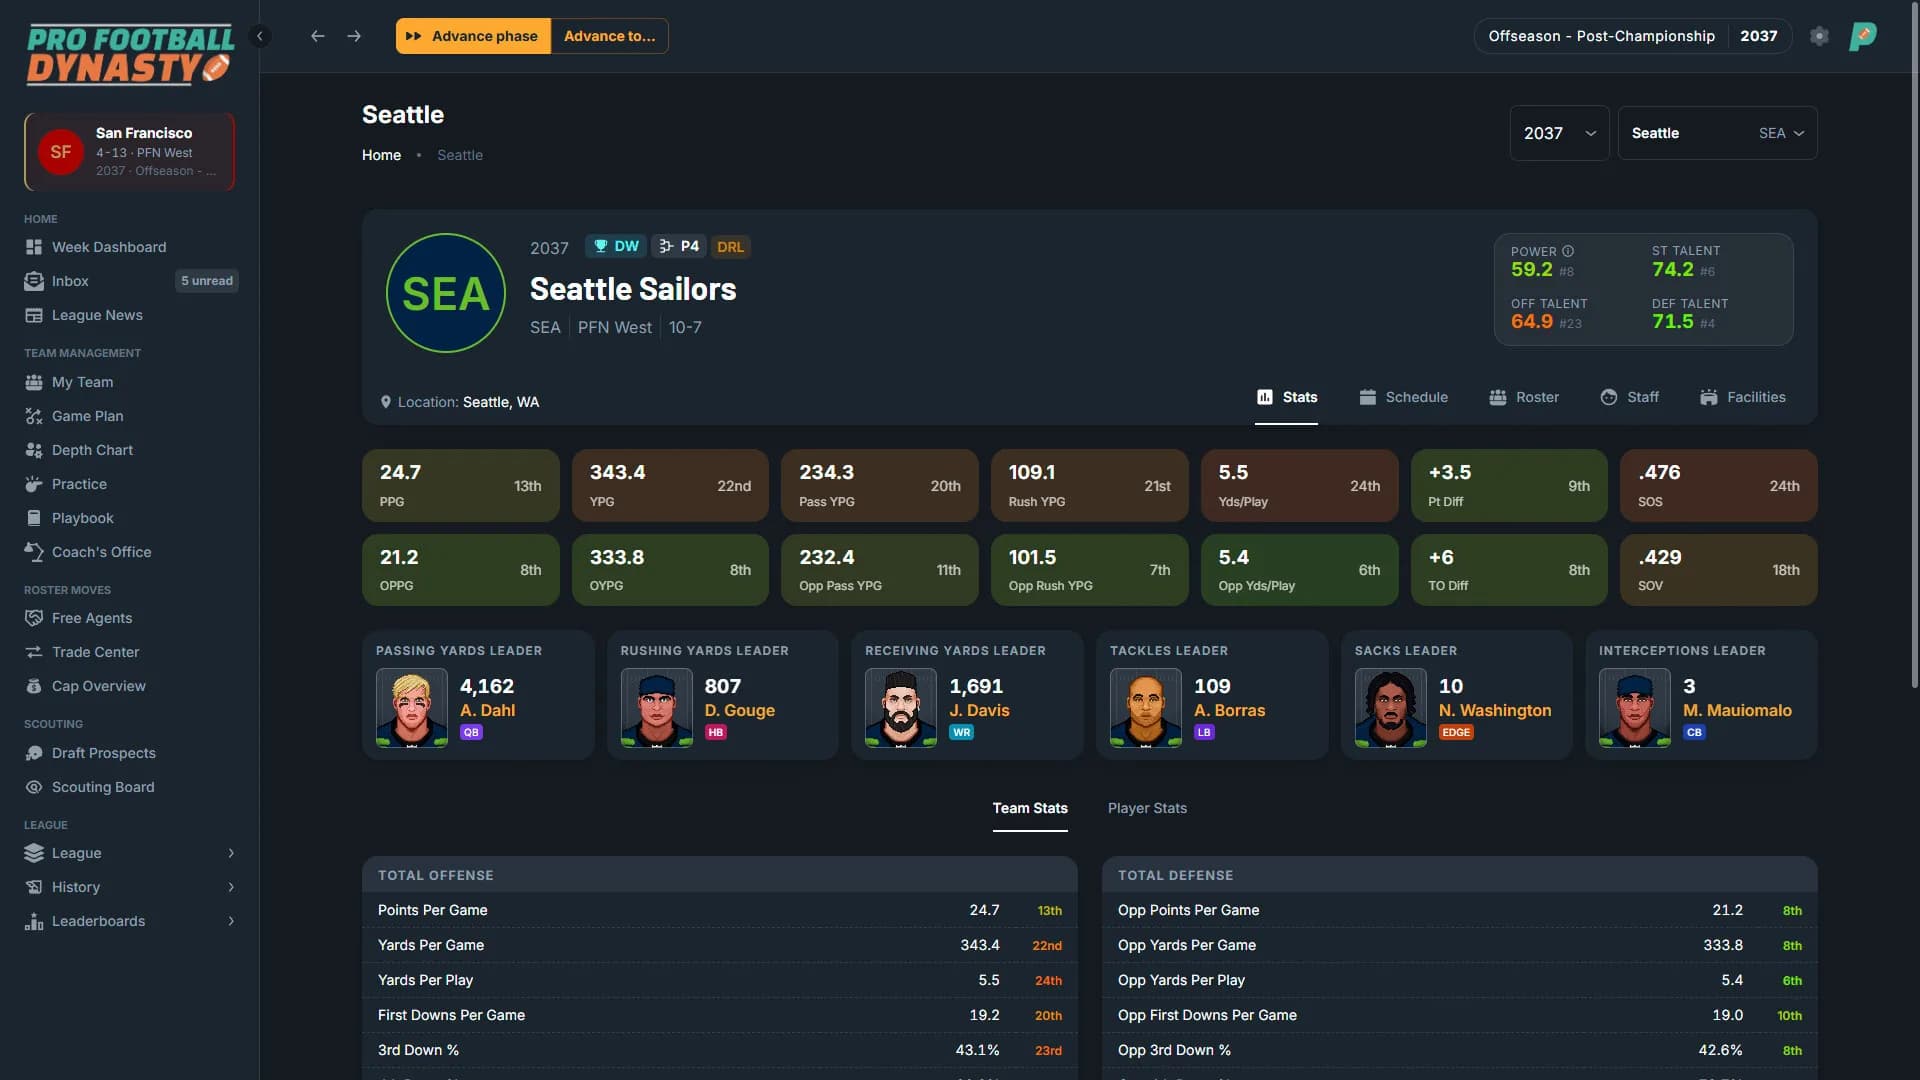Click the Pro Football Dynasty logo
Screen dimensions: 1920x1080
130,54
